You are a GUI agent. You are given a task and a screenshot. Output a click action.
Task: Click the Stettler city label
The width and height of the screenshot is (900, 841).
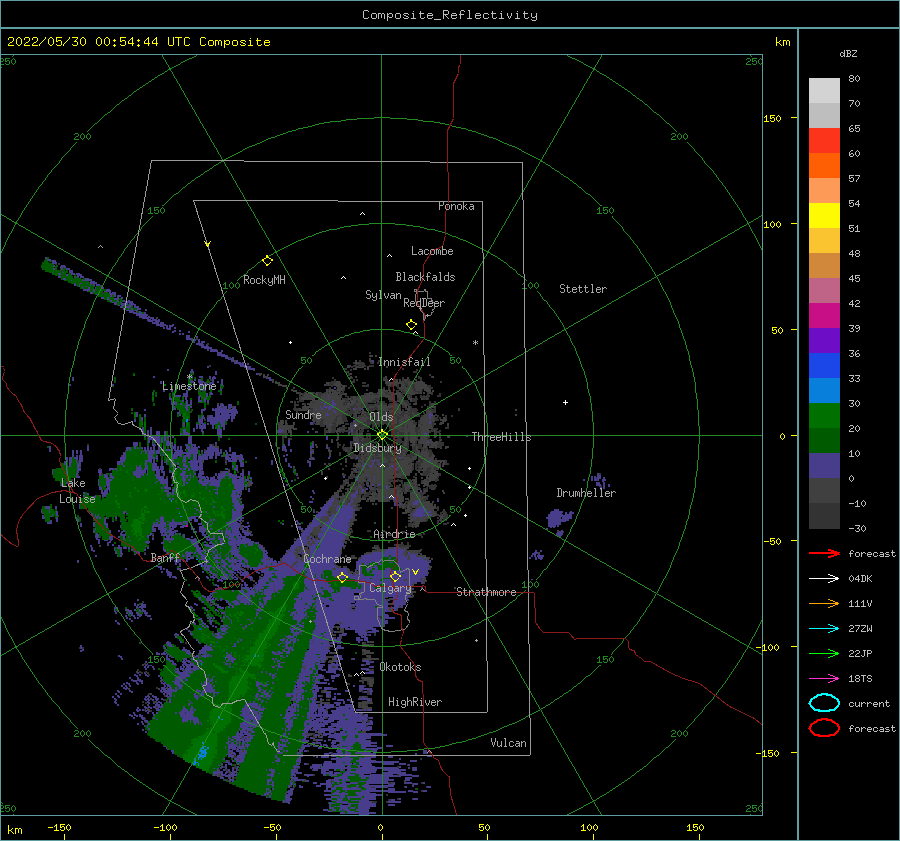pyautogui.click(x=583, y=289)
